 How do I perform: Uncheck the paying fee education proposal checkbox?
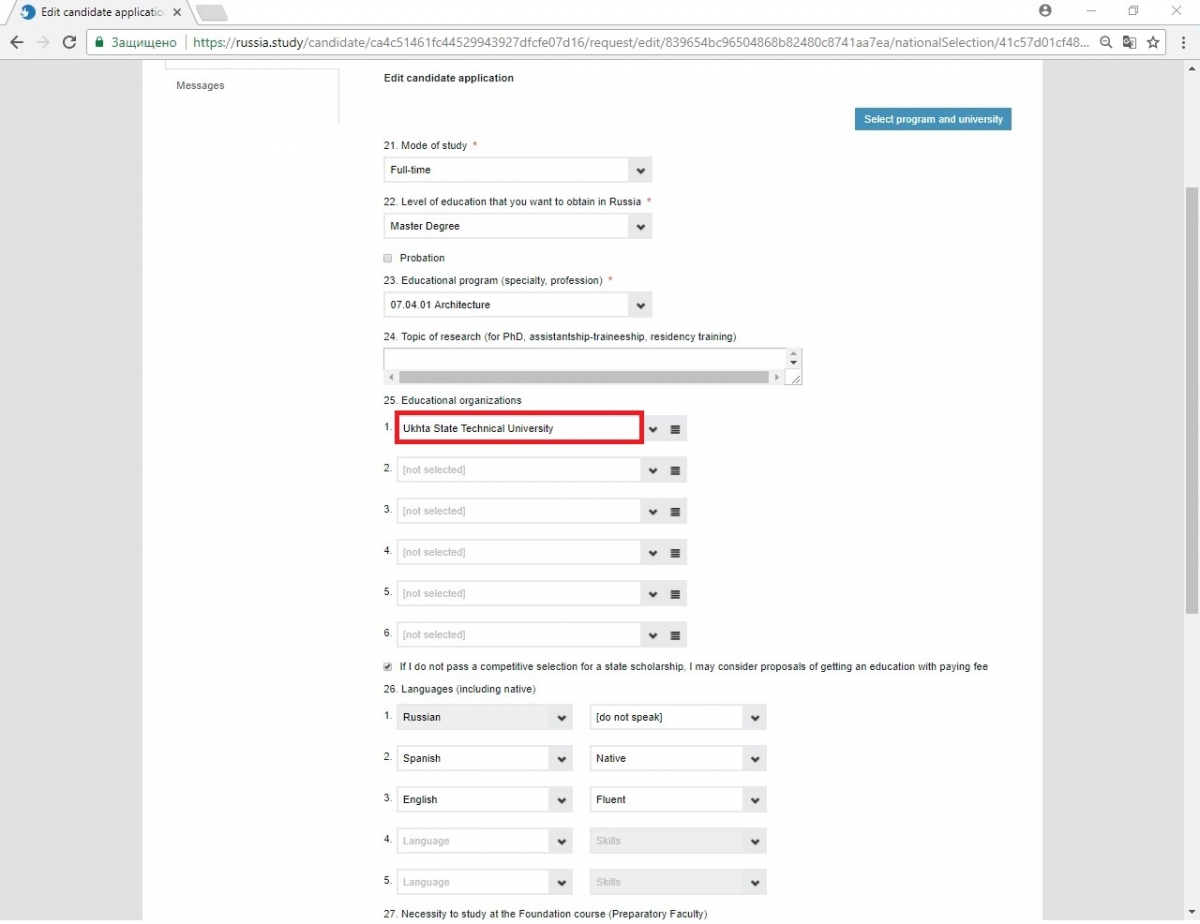[388, 667]
